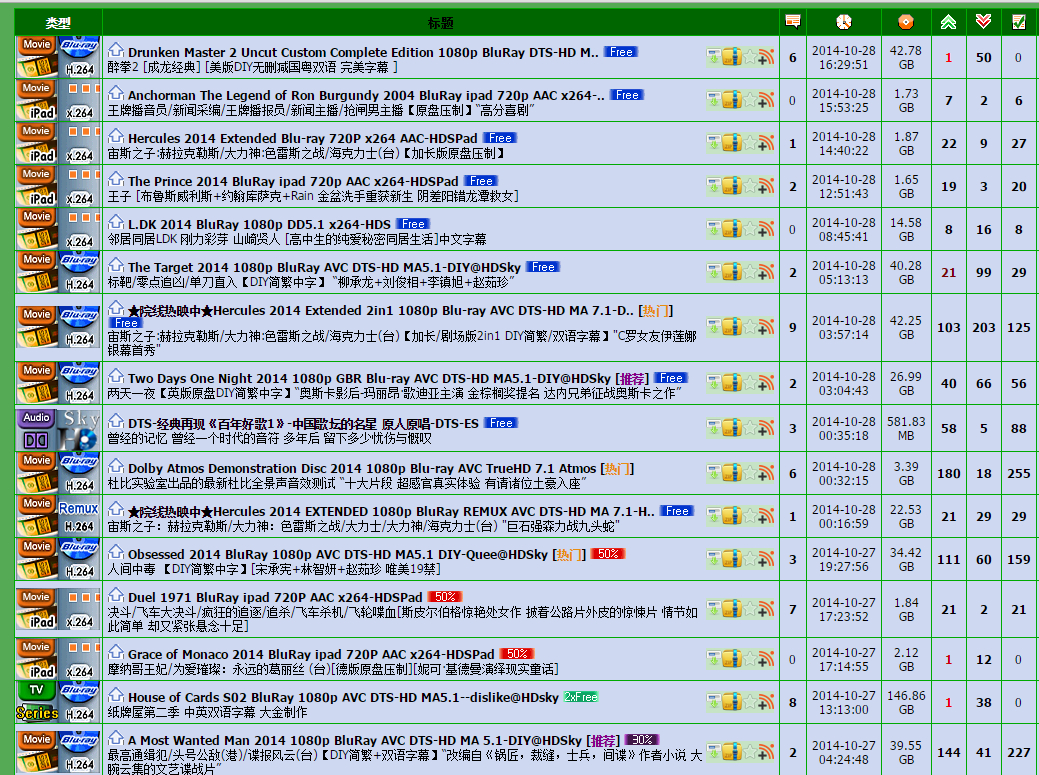Open A Most Wanted Man 2014 link
Viewport: 1039px width, 775px height.
[355, 741]
